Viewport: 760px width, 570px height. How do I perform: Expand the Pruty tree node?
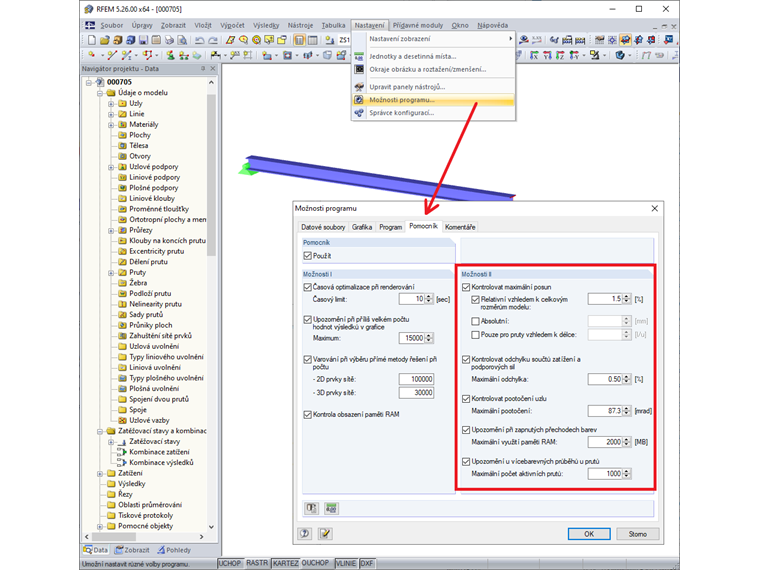pos(111,273)
